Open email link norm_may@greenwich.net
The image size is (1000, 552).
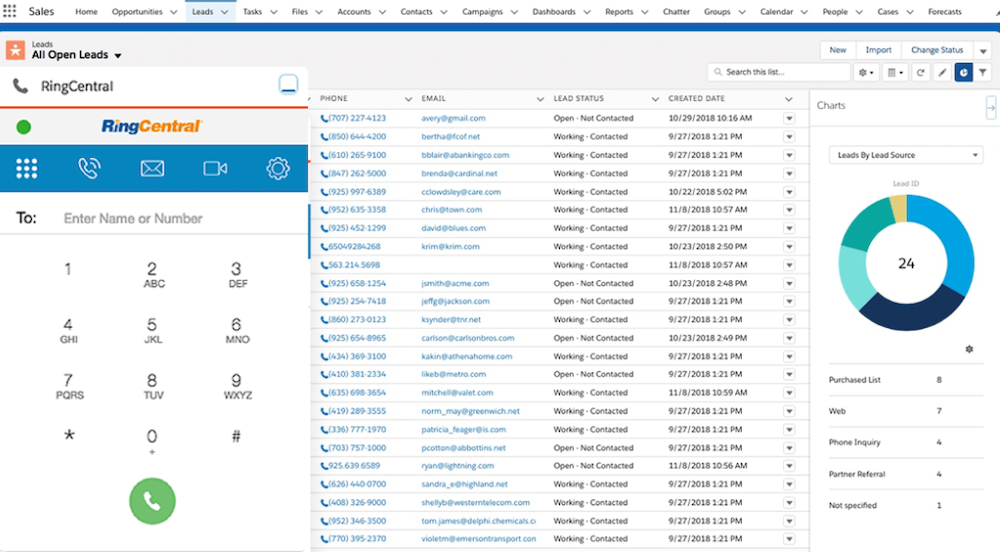pos(470,411)
